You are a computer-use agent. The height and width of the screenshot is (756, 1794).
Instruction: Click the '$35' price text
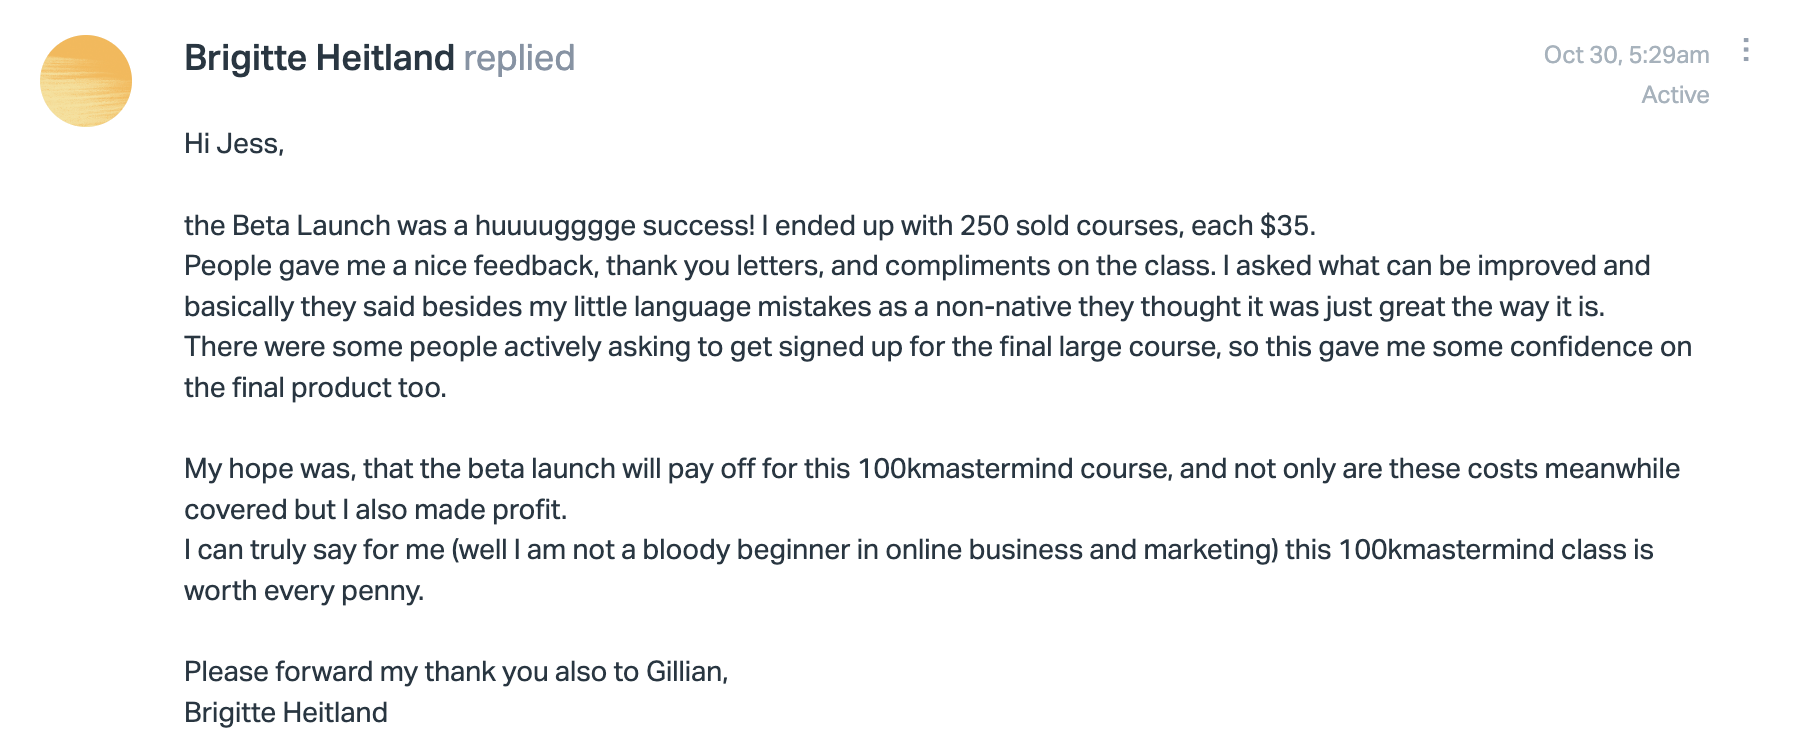pos(1285,226)
